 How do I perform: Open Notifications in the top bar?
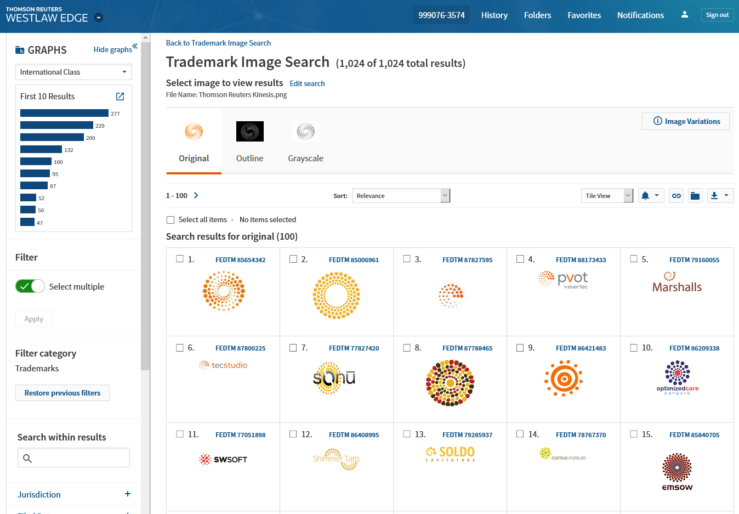click(x=640, y=15)
